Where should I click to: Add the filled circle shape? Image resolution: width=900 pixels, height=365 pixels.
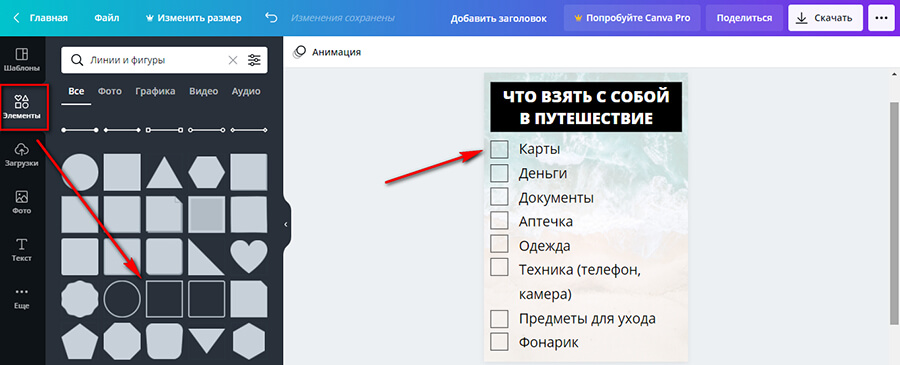[80, 172]
